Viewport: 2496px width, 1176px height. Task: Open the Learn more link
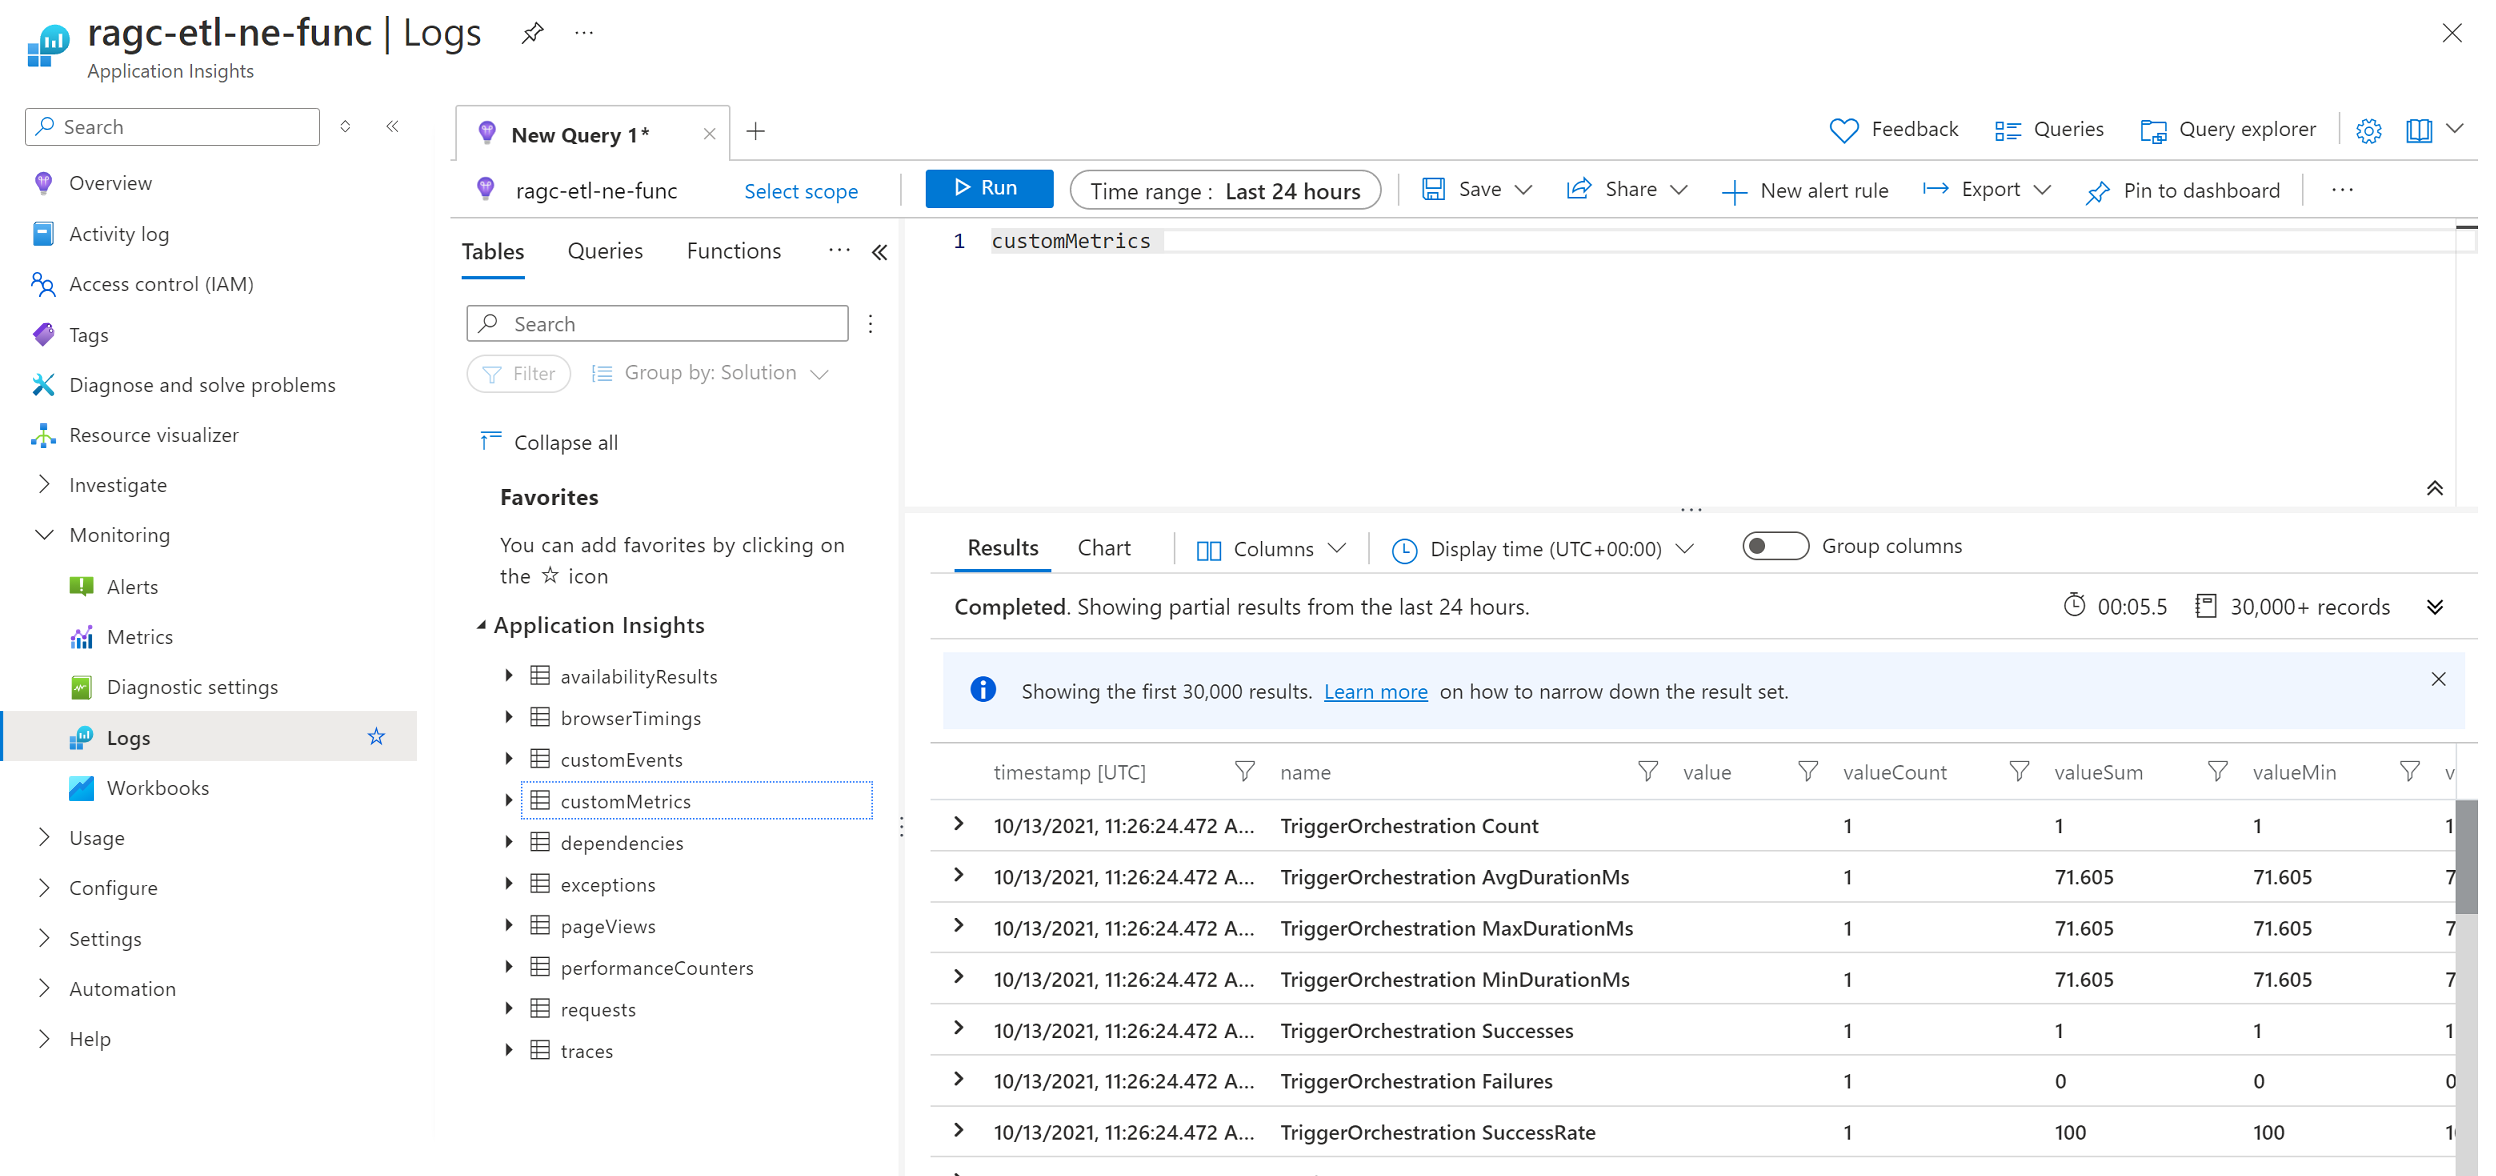point(1375,691)
